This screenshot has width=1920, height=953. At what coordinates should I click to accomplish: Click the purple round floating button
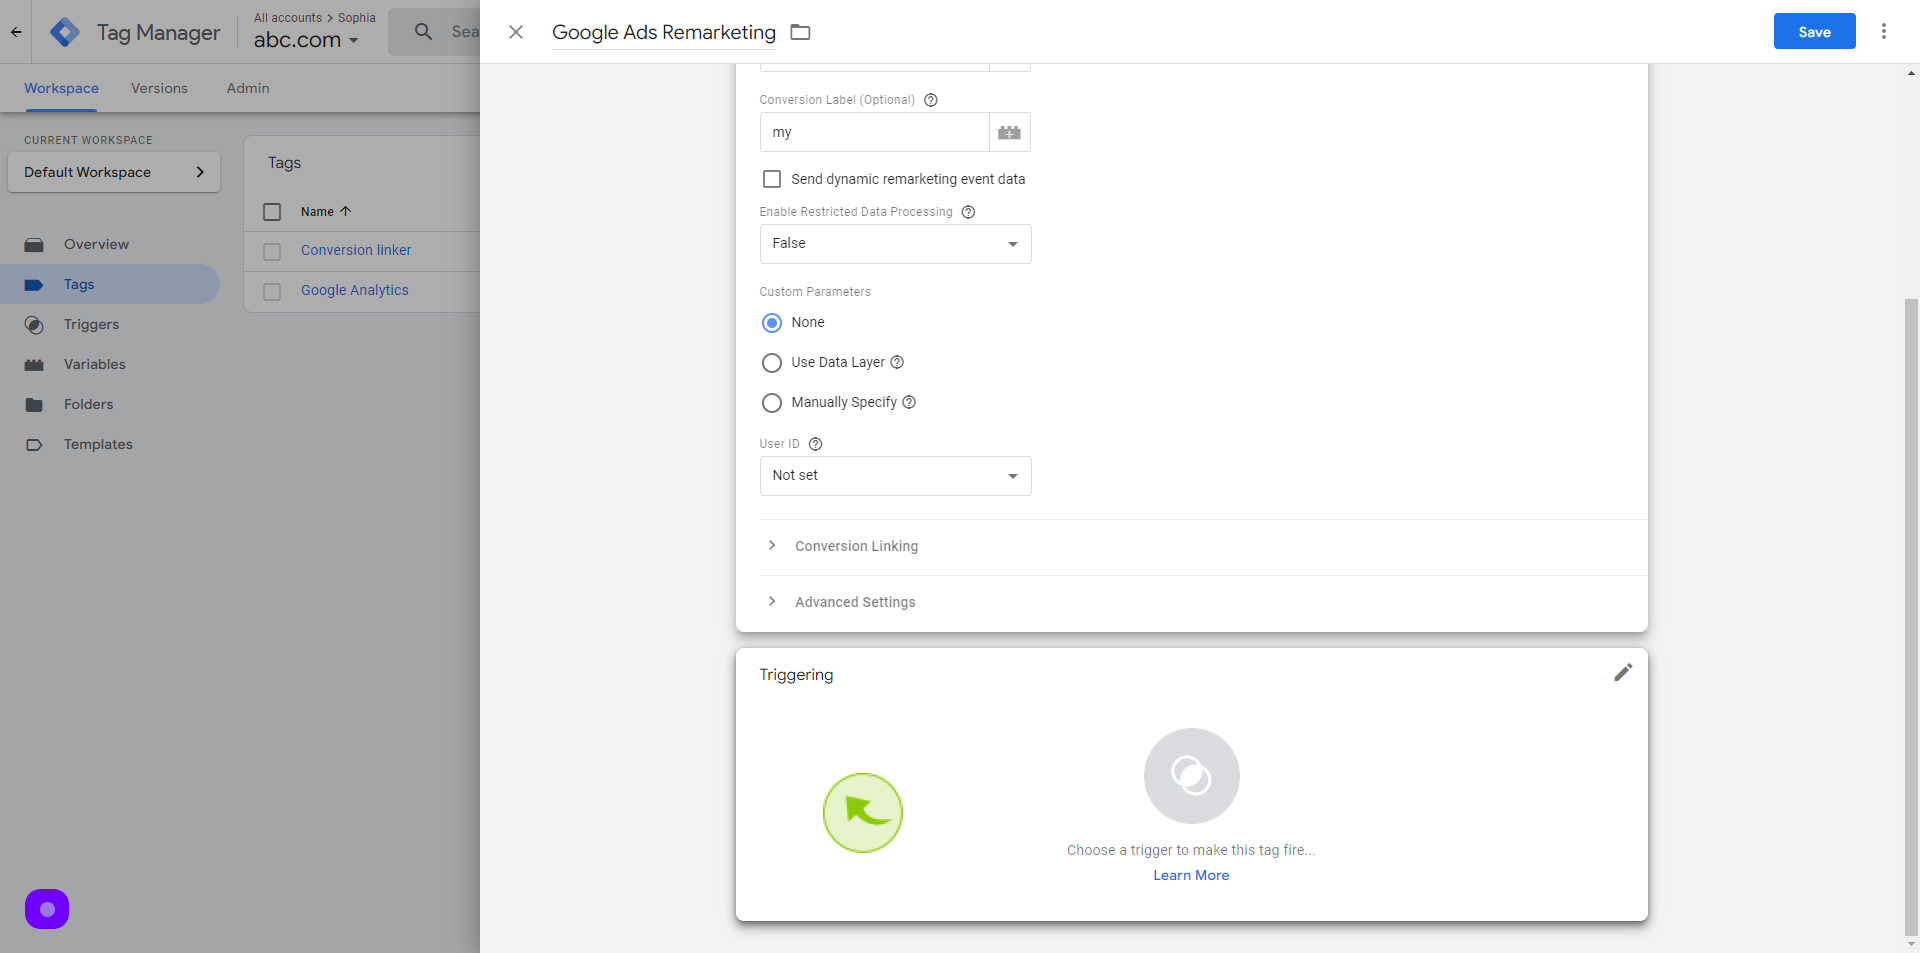coord(47,909)
